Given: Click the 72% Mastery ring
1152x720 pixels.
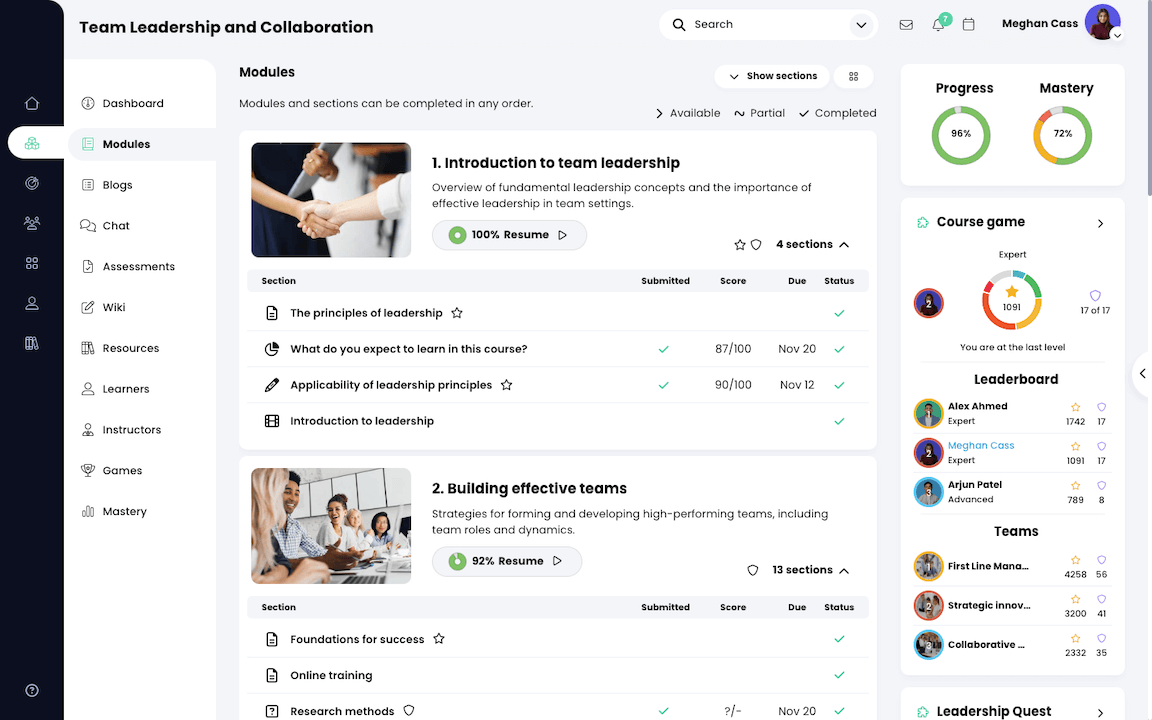Looking at the screenshot, I should [x=1062, y=135].
